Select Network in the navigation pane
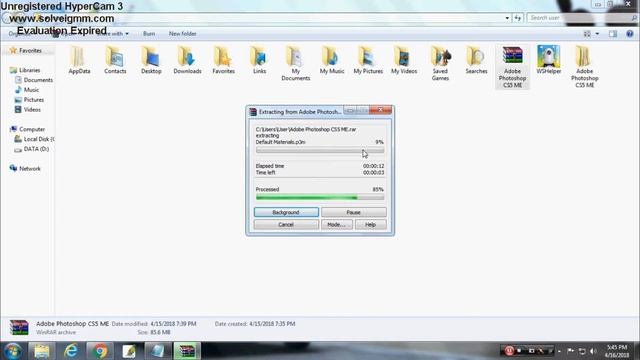Screen dimensions: 640x360 pos(29,169)
